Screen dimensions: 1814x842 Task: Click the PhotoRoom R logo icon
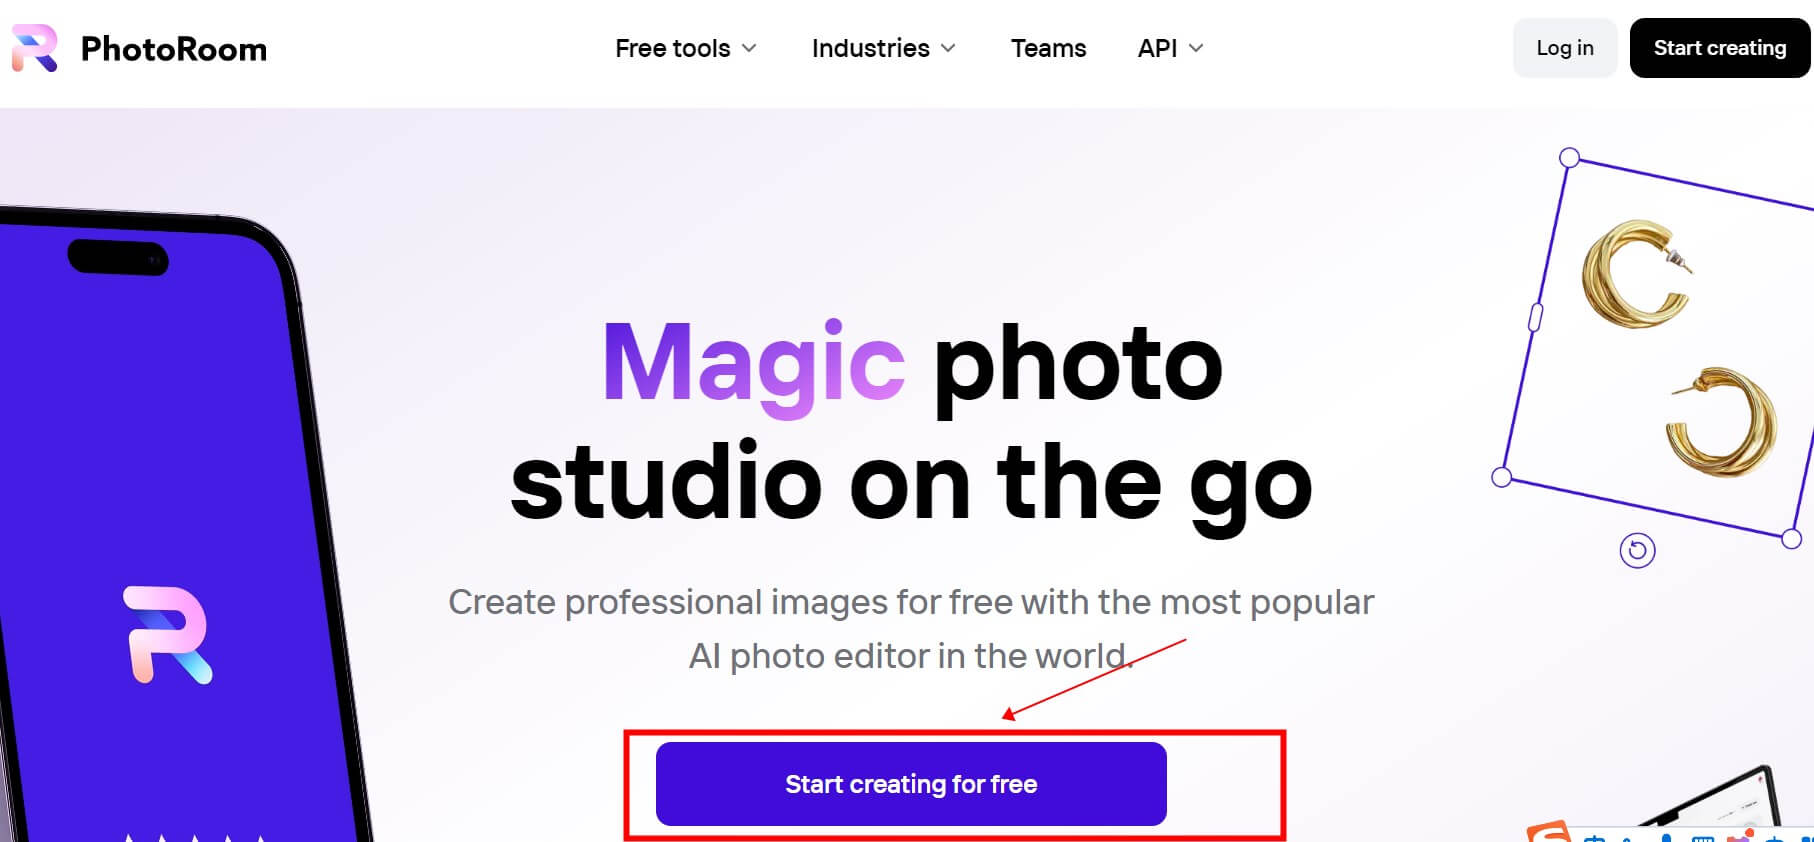[34, 48]
